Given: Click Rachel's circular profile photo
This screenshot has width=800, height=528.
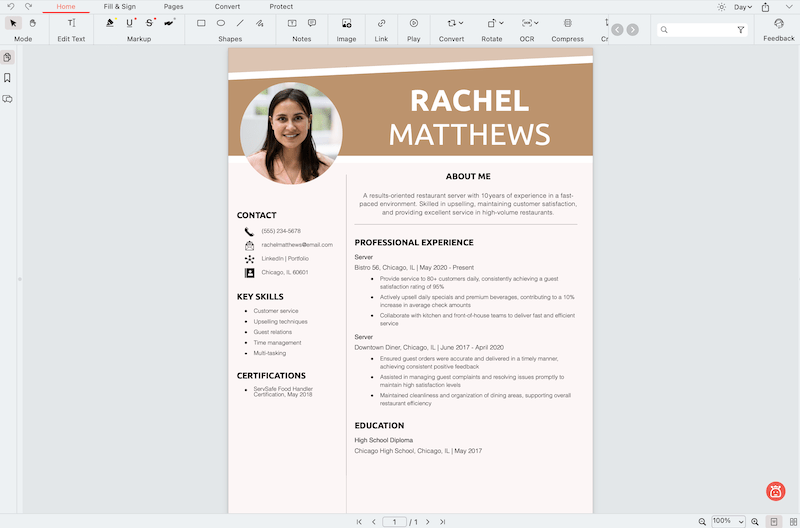Looking at the screenshot, I should click(x=291, y=133).
